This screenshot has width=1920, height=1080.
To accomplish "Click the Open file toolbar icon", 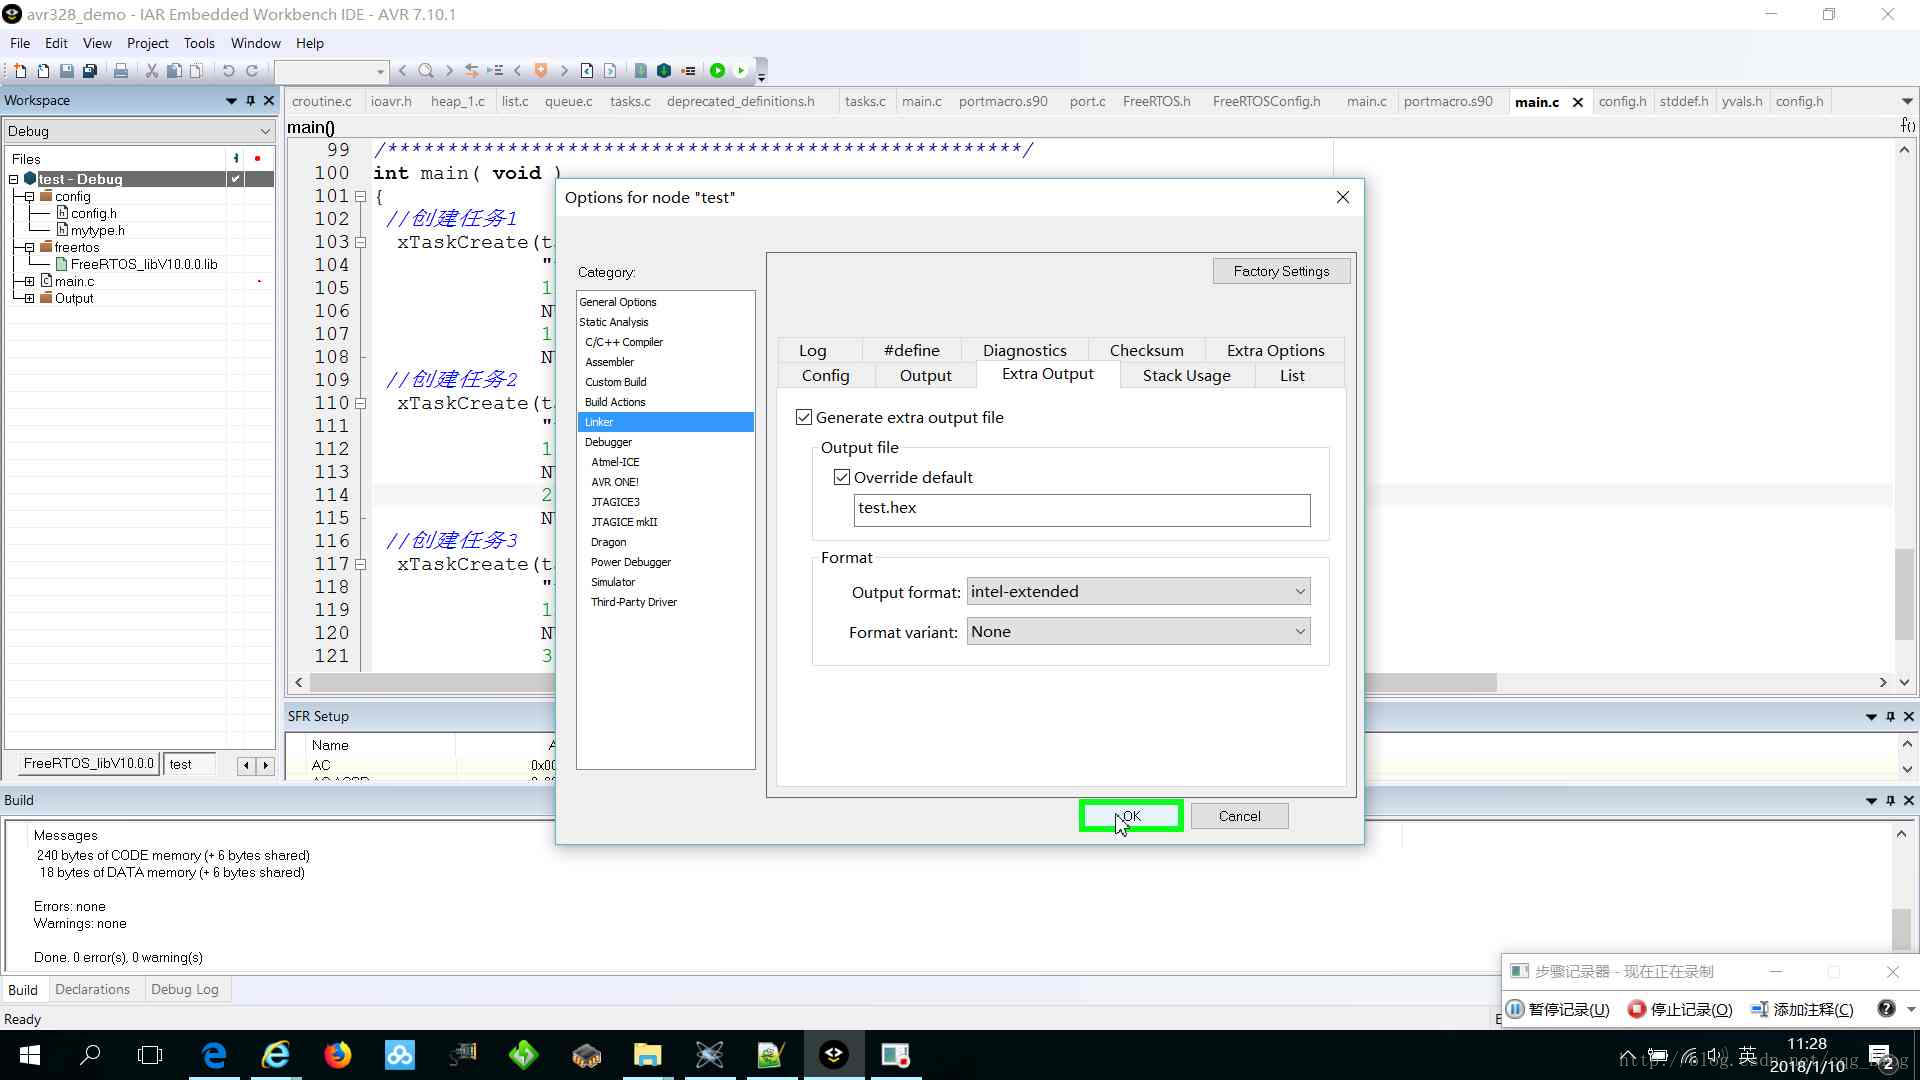I will tap(43, 71).
